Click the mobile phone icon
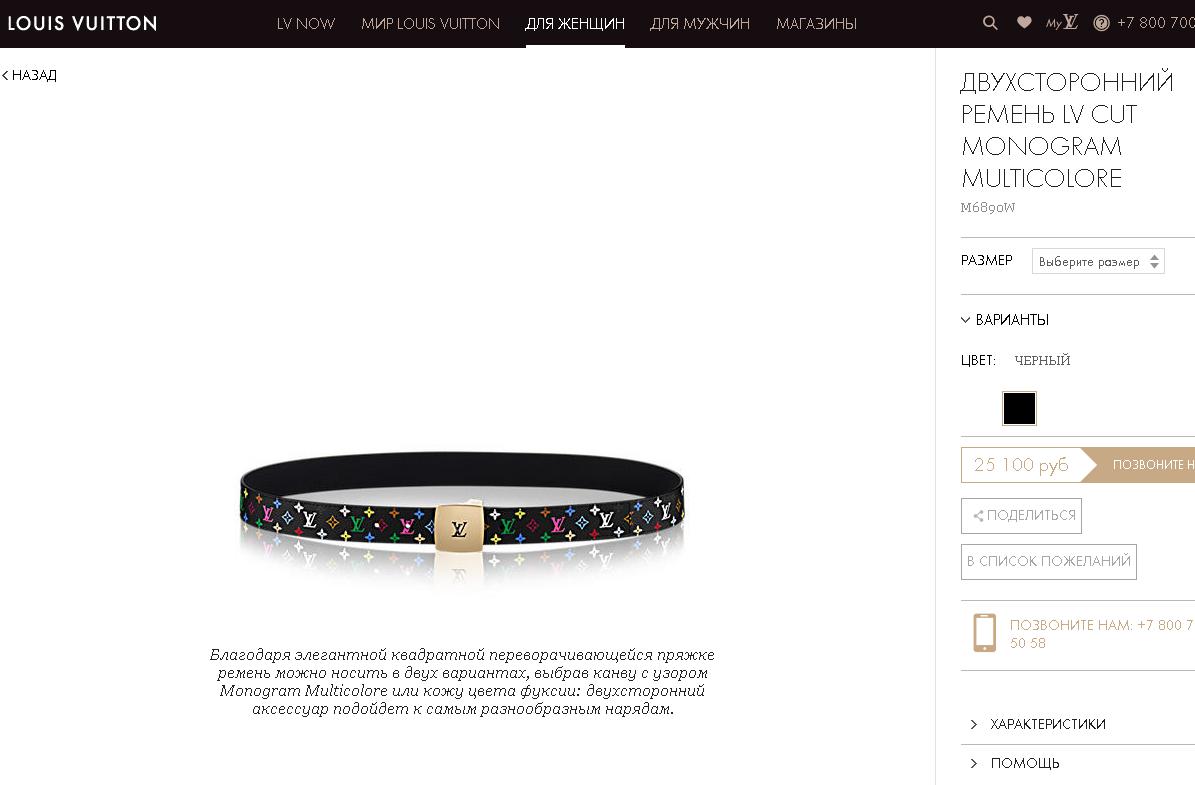 pos(985,633)
